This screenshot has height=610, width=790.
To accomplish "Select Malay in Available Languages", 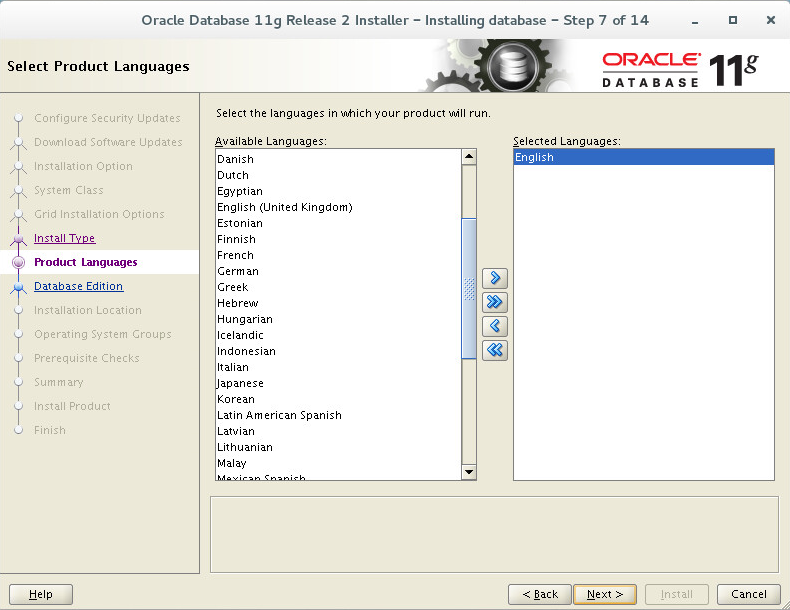I will pos(338,463).
